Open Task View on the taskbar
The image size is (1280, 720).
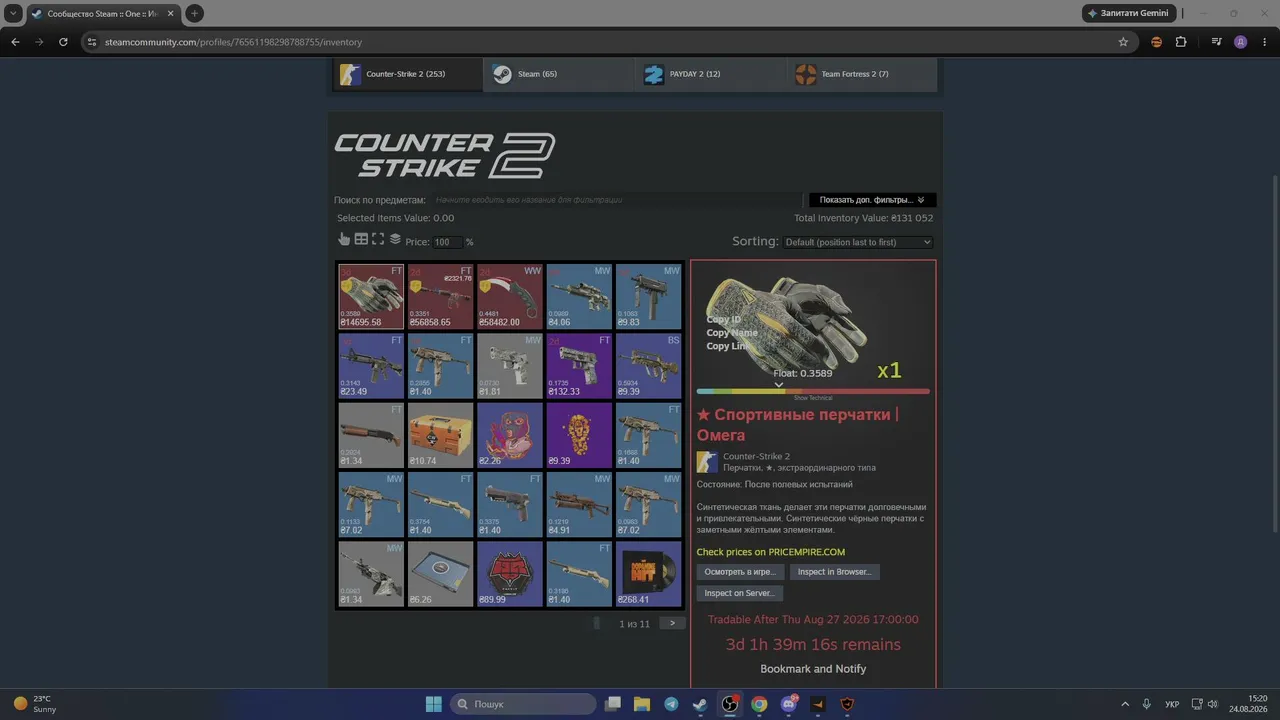click(x=613, y=704)
